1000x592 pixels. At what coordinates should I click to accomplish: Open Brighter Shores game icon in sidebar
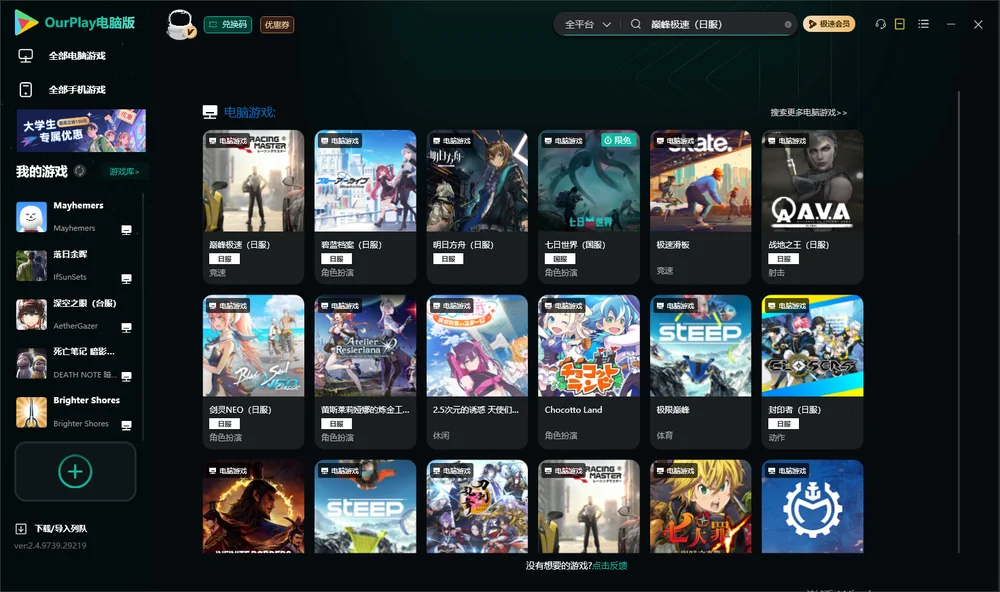31,412
